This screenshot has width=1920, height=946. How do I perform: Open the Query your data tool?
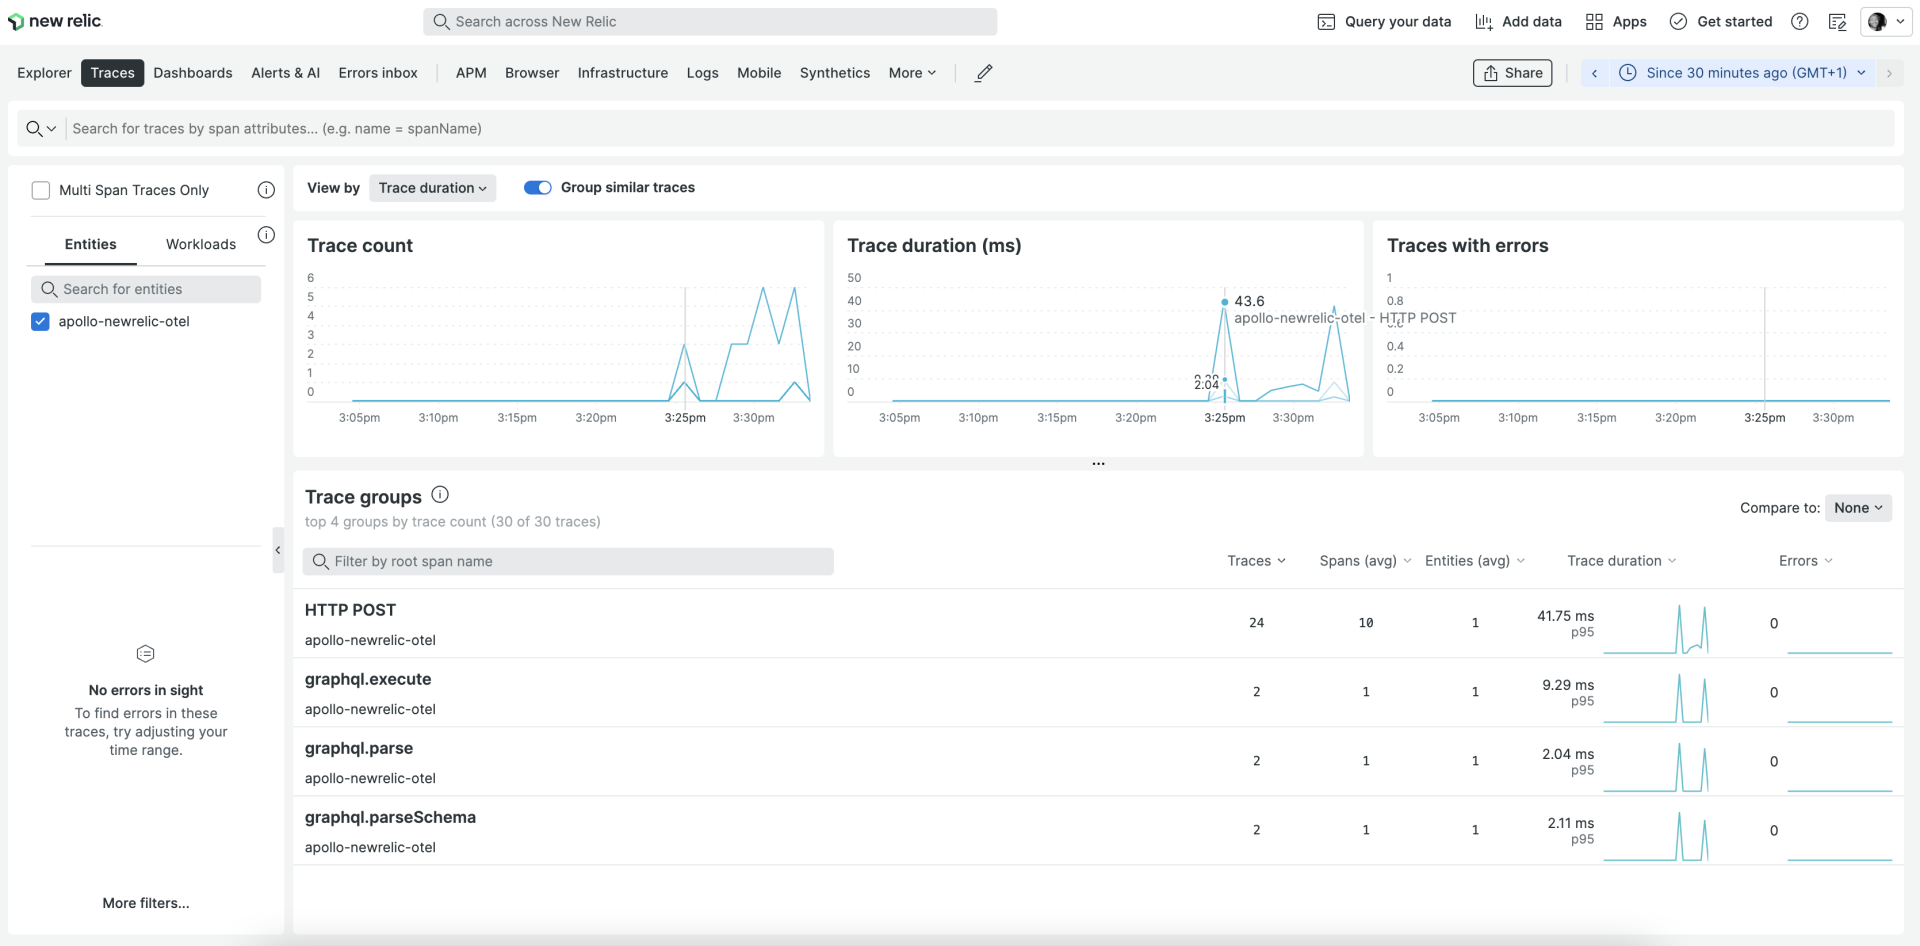(1384, 21)
